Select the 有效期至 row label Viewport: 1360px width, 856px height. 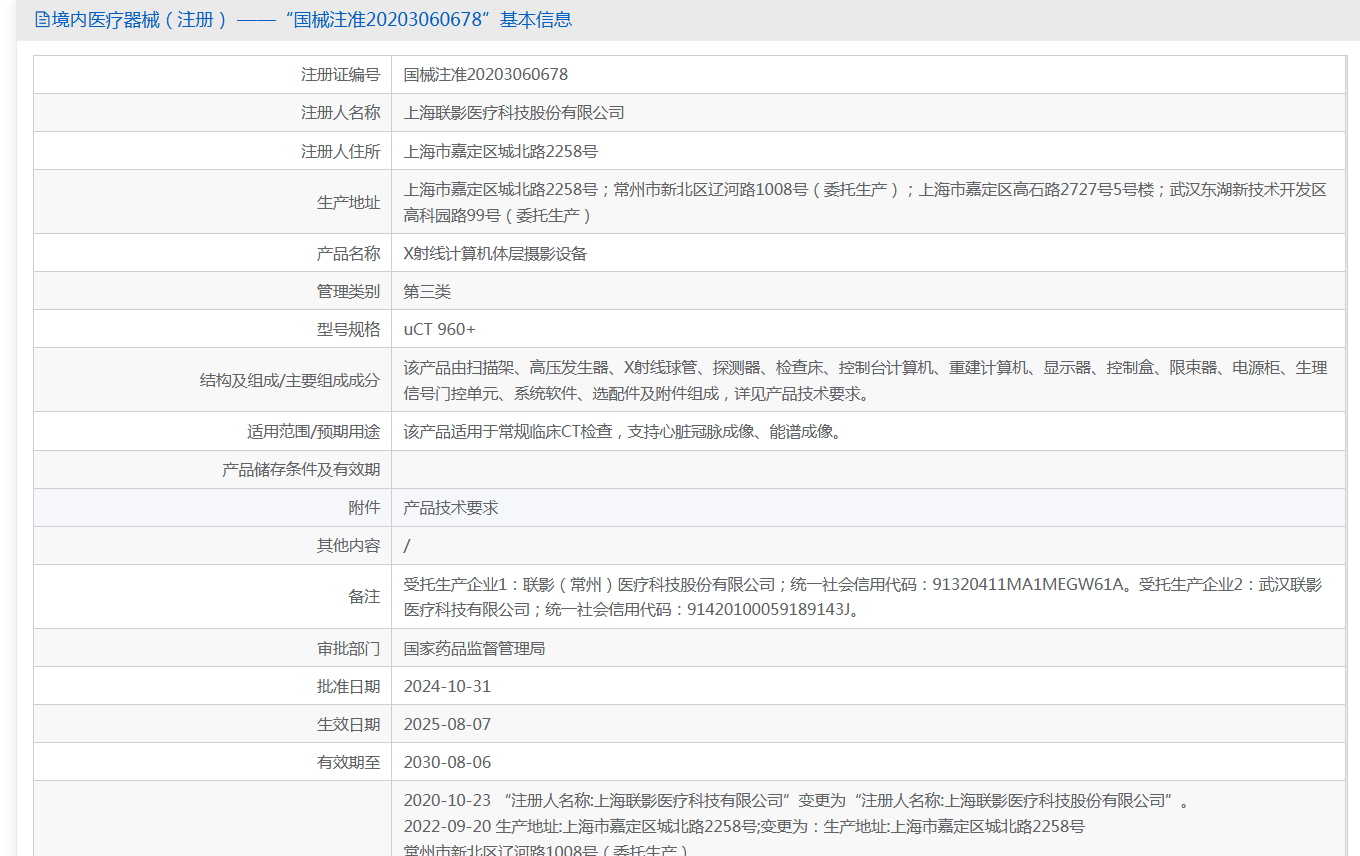click(x=349, y=763)
